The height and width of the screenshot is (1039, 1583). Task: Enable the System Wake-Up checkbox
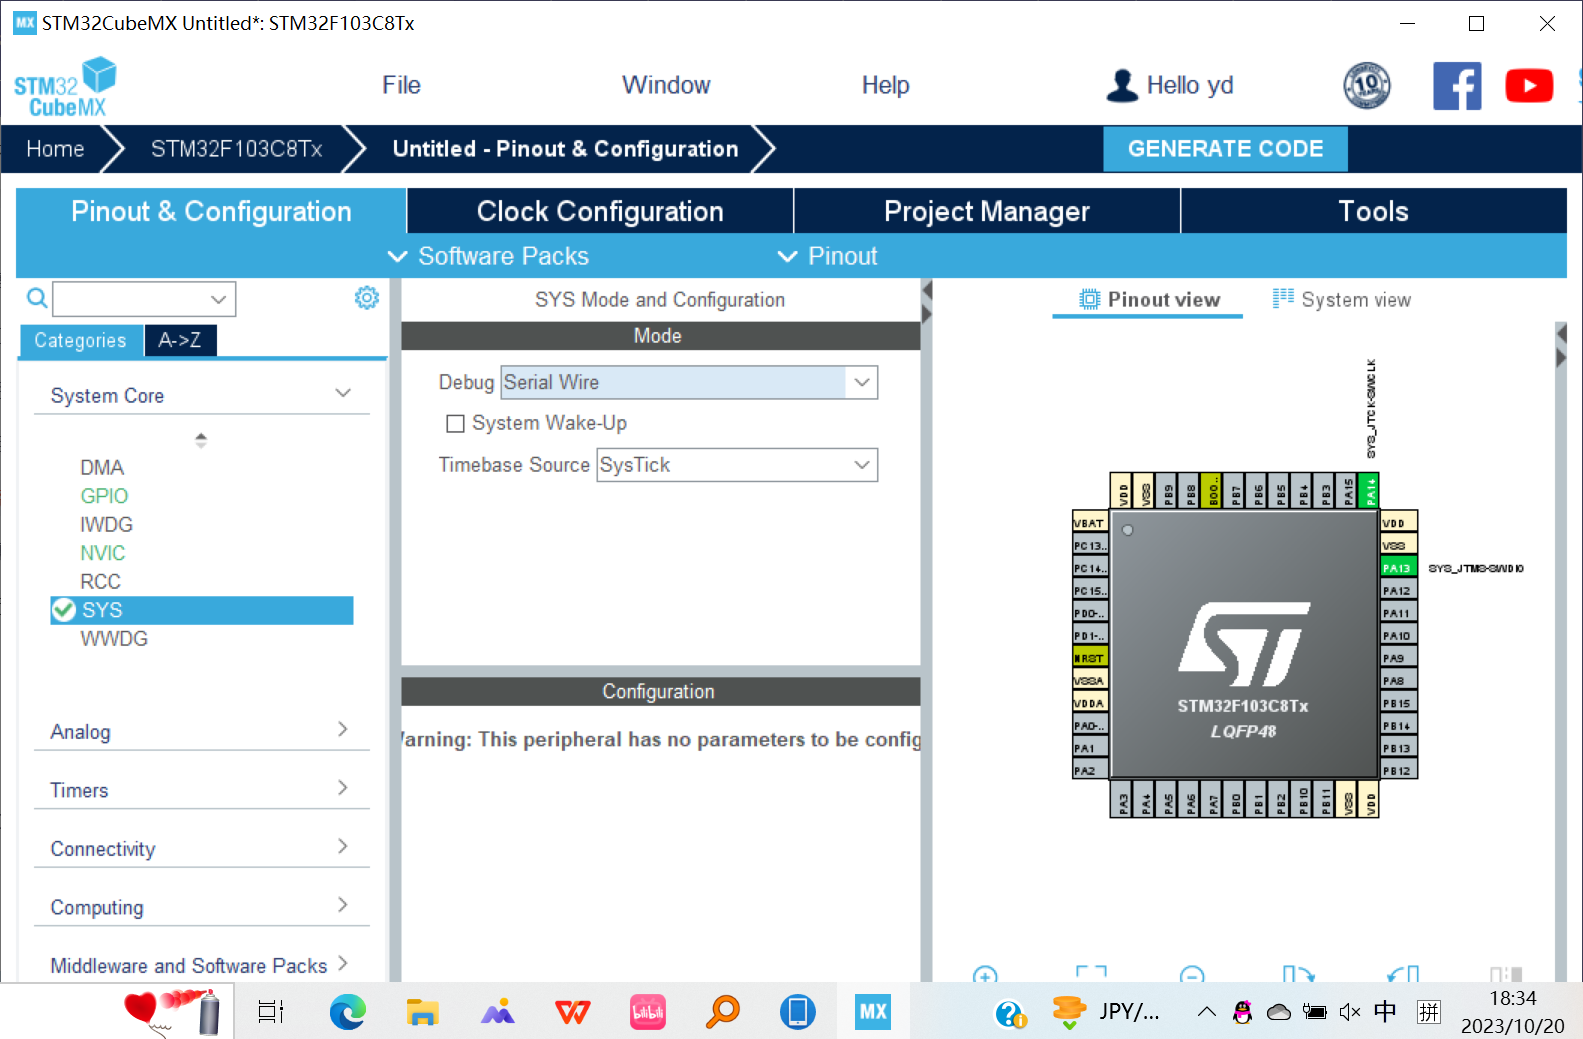pos(455,424)
